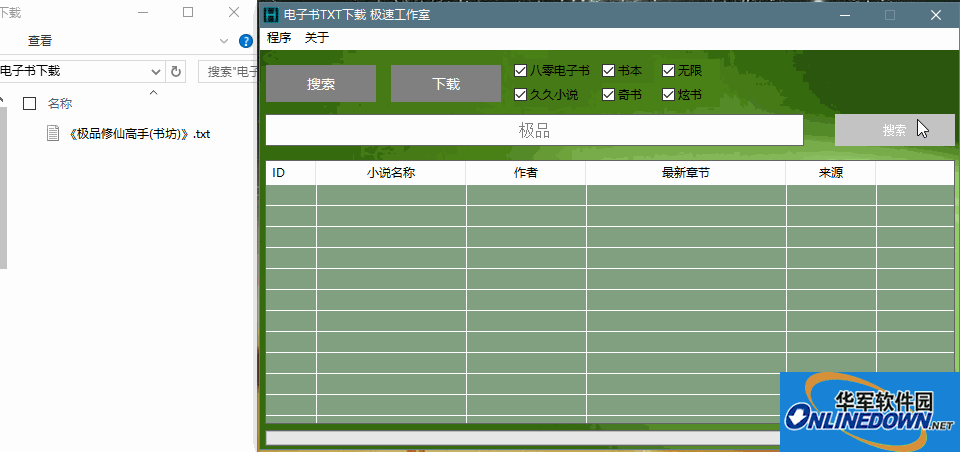
Task: Disable the 奇书 source checkbox
Action: tap(608, 94)
